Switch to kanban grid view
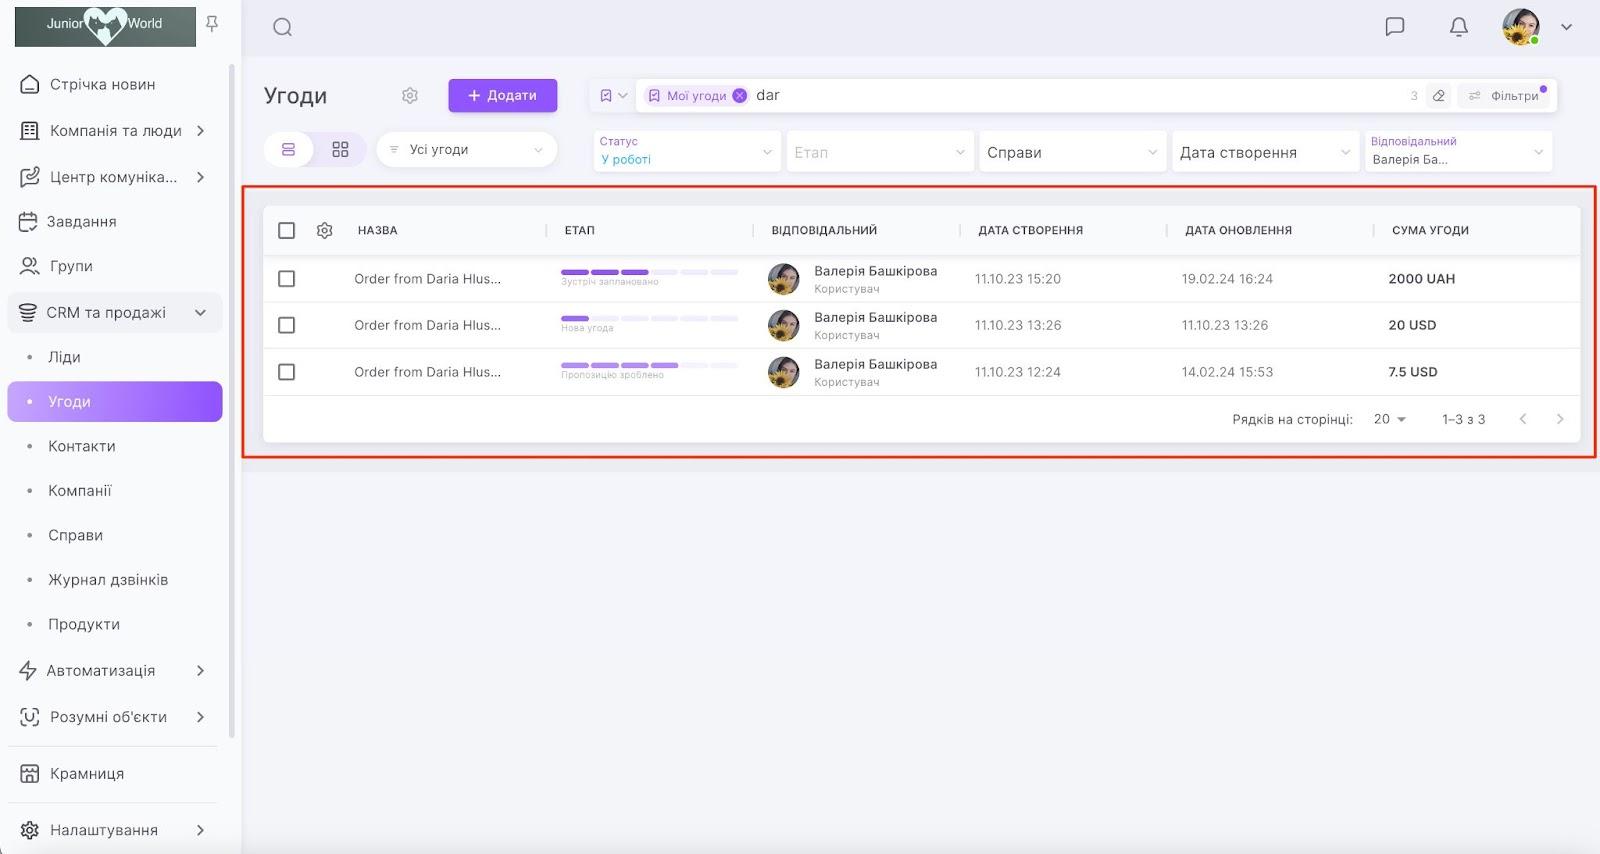This screenshot has width=1600, height=854. [x=340, y=150]
